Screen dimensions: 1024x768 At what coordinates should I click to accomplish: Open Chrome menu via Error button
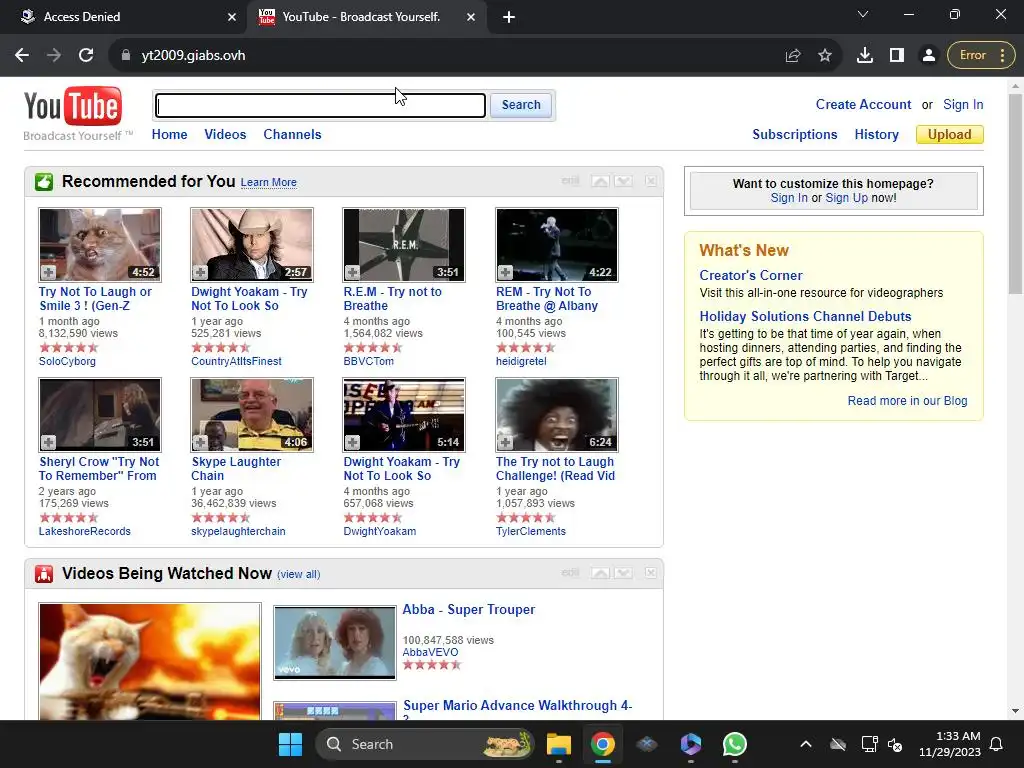point(981,56)
